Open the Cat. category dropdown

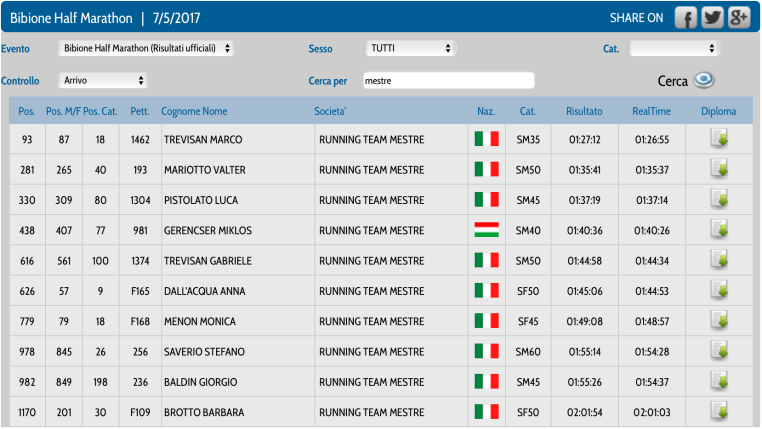click(674, 48)
